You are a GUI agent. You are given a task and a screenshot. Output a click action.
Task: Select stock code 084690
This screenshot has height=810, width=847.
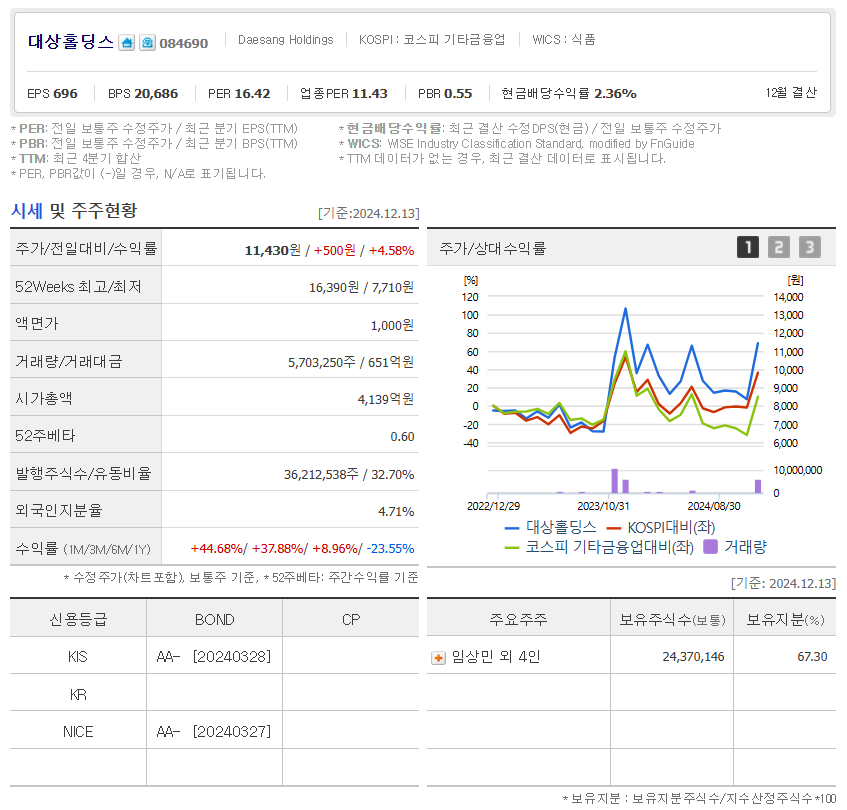coord(184,43)
